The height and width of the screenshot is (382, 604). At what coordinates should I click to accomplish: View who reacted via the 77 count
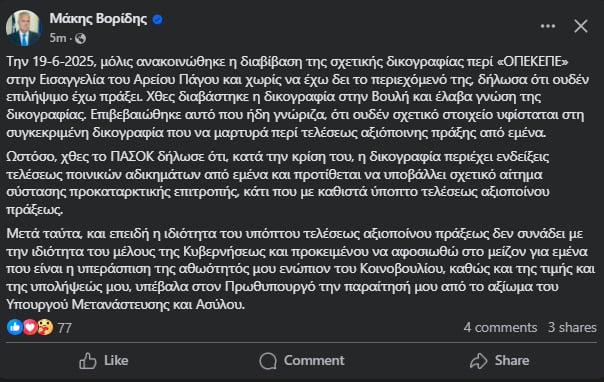[64, 328]
